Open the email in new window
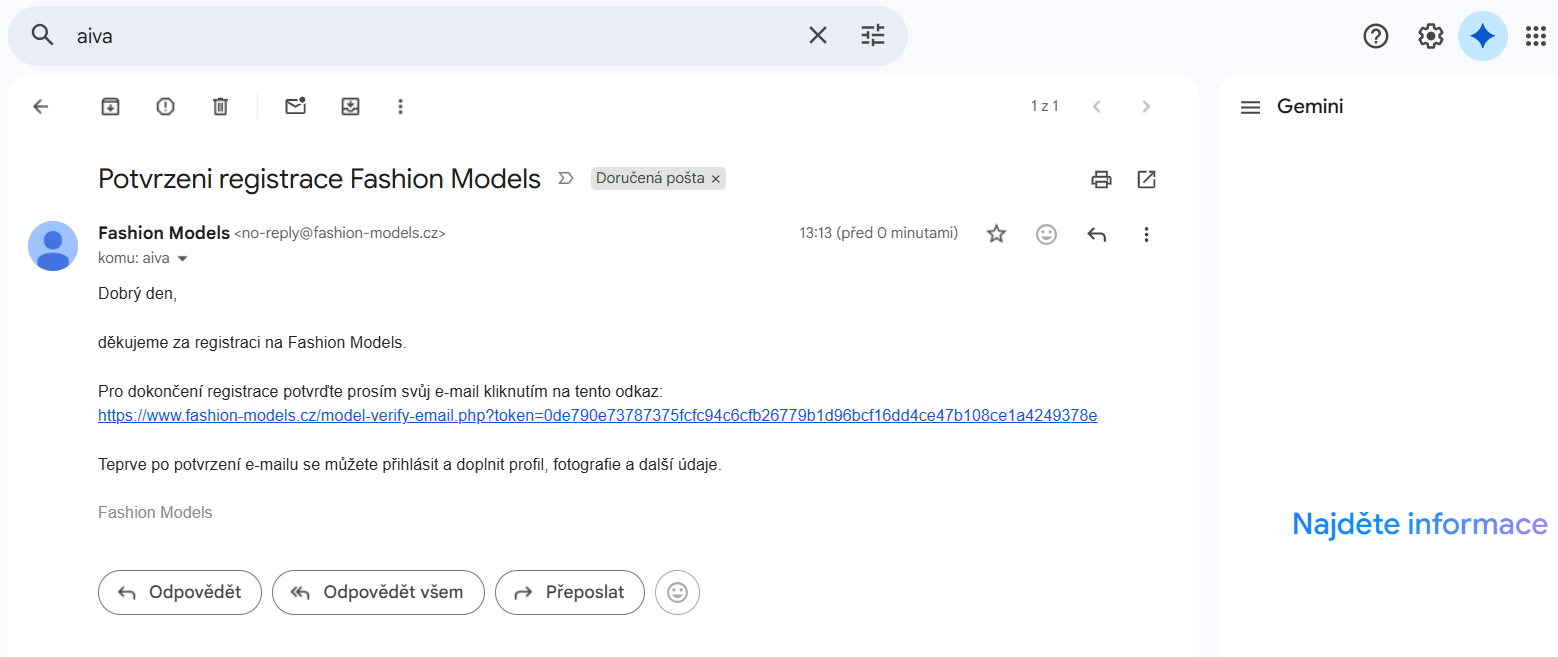The height and width of the screenshot is (657, 1558). click(1146, 179)
